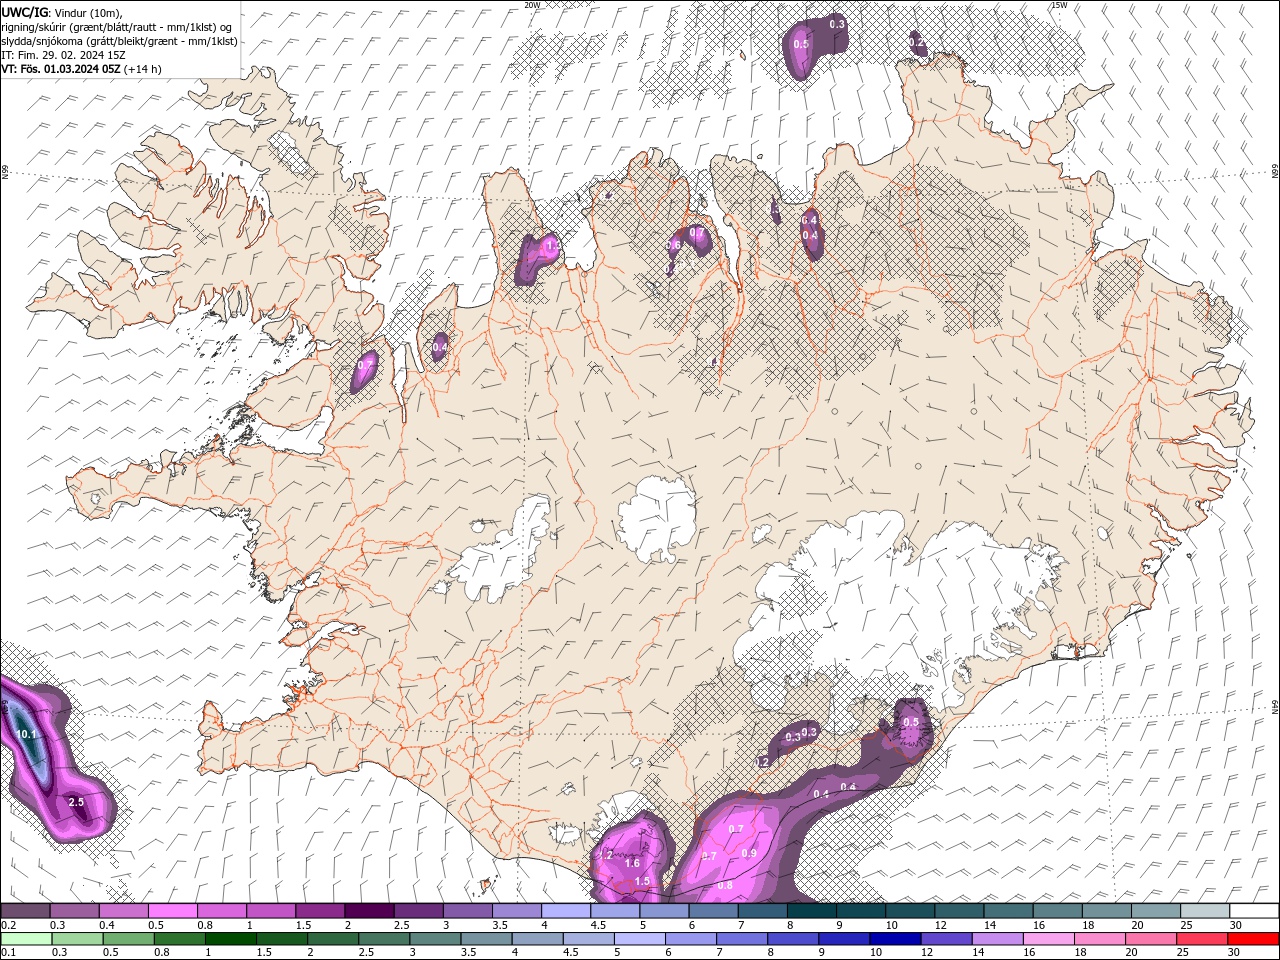Select top-row teal swatch starting at 12
1280x960 pixels.
(x=960, y=911)
